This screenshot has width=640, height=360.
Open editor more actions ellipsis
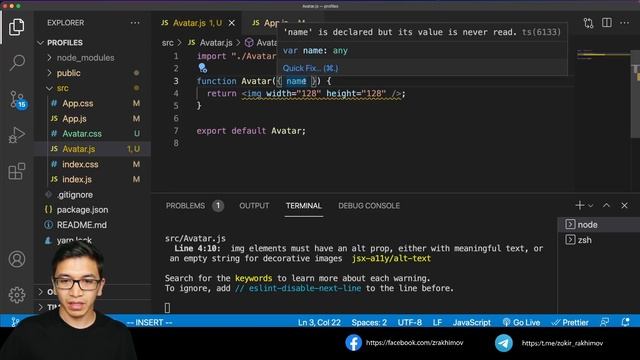(x=624, y=23)
